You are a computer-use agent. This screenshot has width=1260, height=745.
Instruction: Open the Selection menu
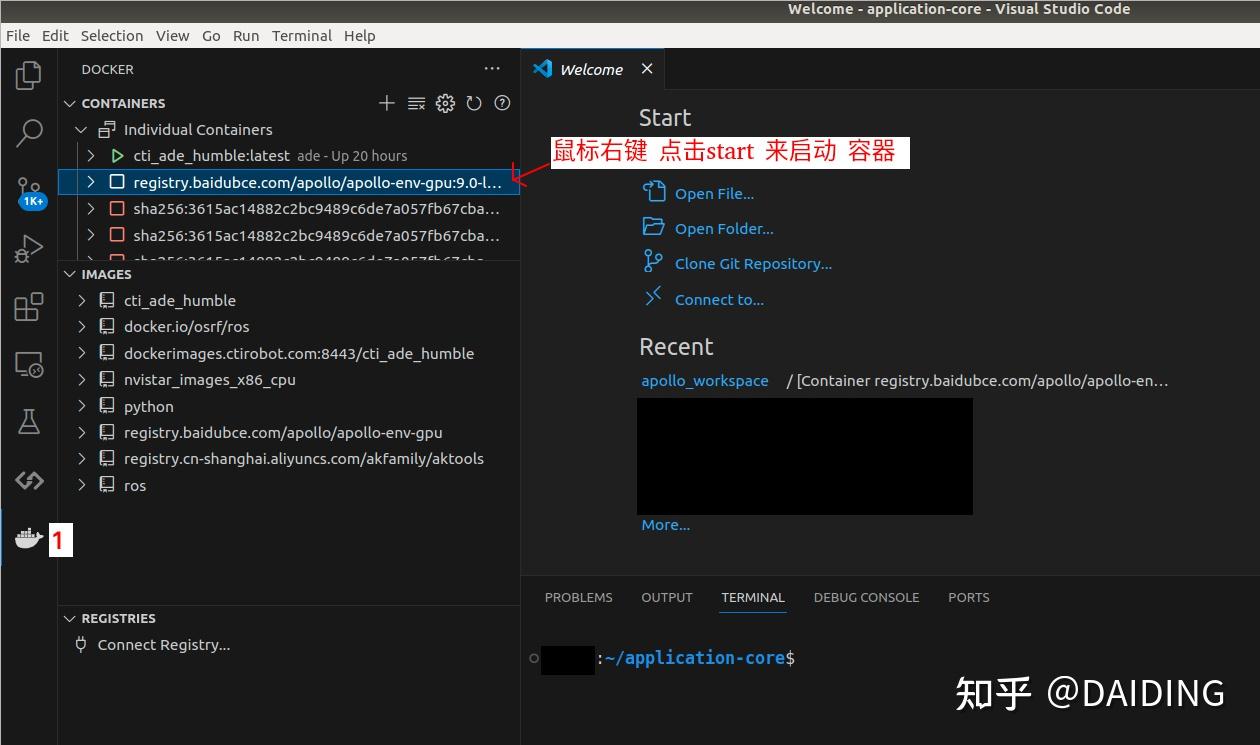(112, 35)
